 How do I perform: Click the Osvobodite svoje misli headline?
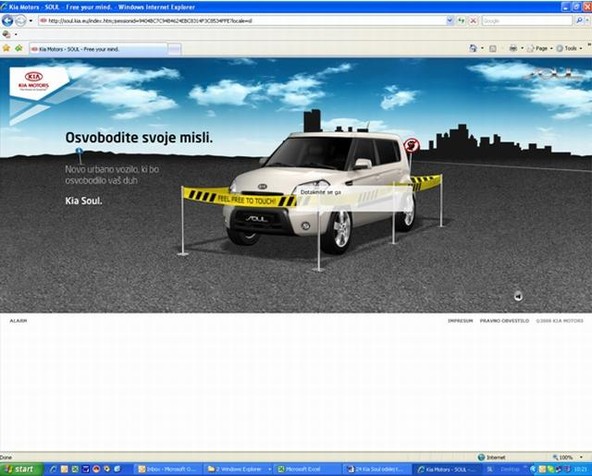tap(139, 137)
